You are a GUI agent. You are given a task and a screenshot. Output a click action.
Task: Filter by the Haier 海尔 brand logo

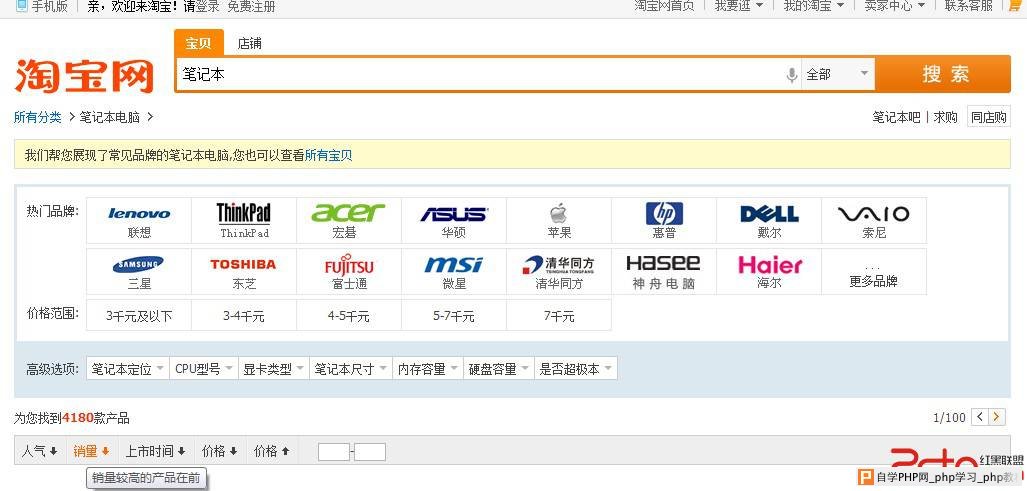tap(770, 264)
